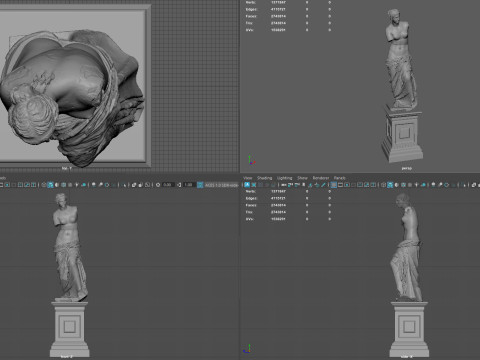Click the Gamma icon in front panel

(x=179, y=185)
